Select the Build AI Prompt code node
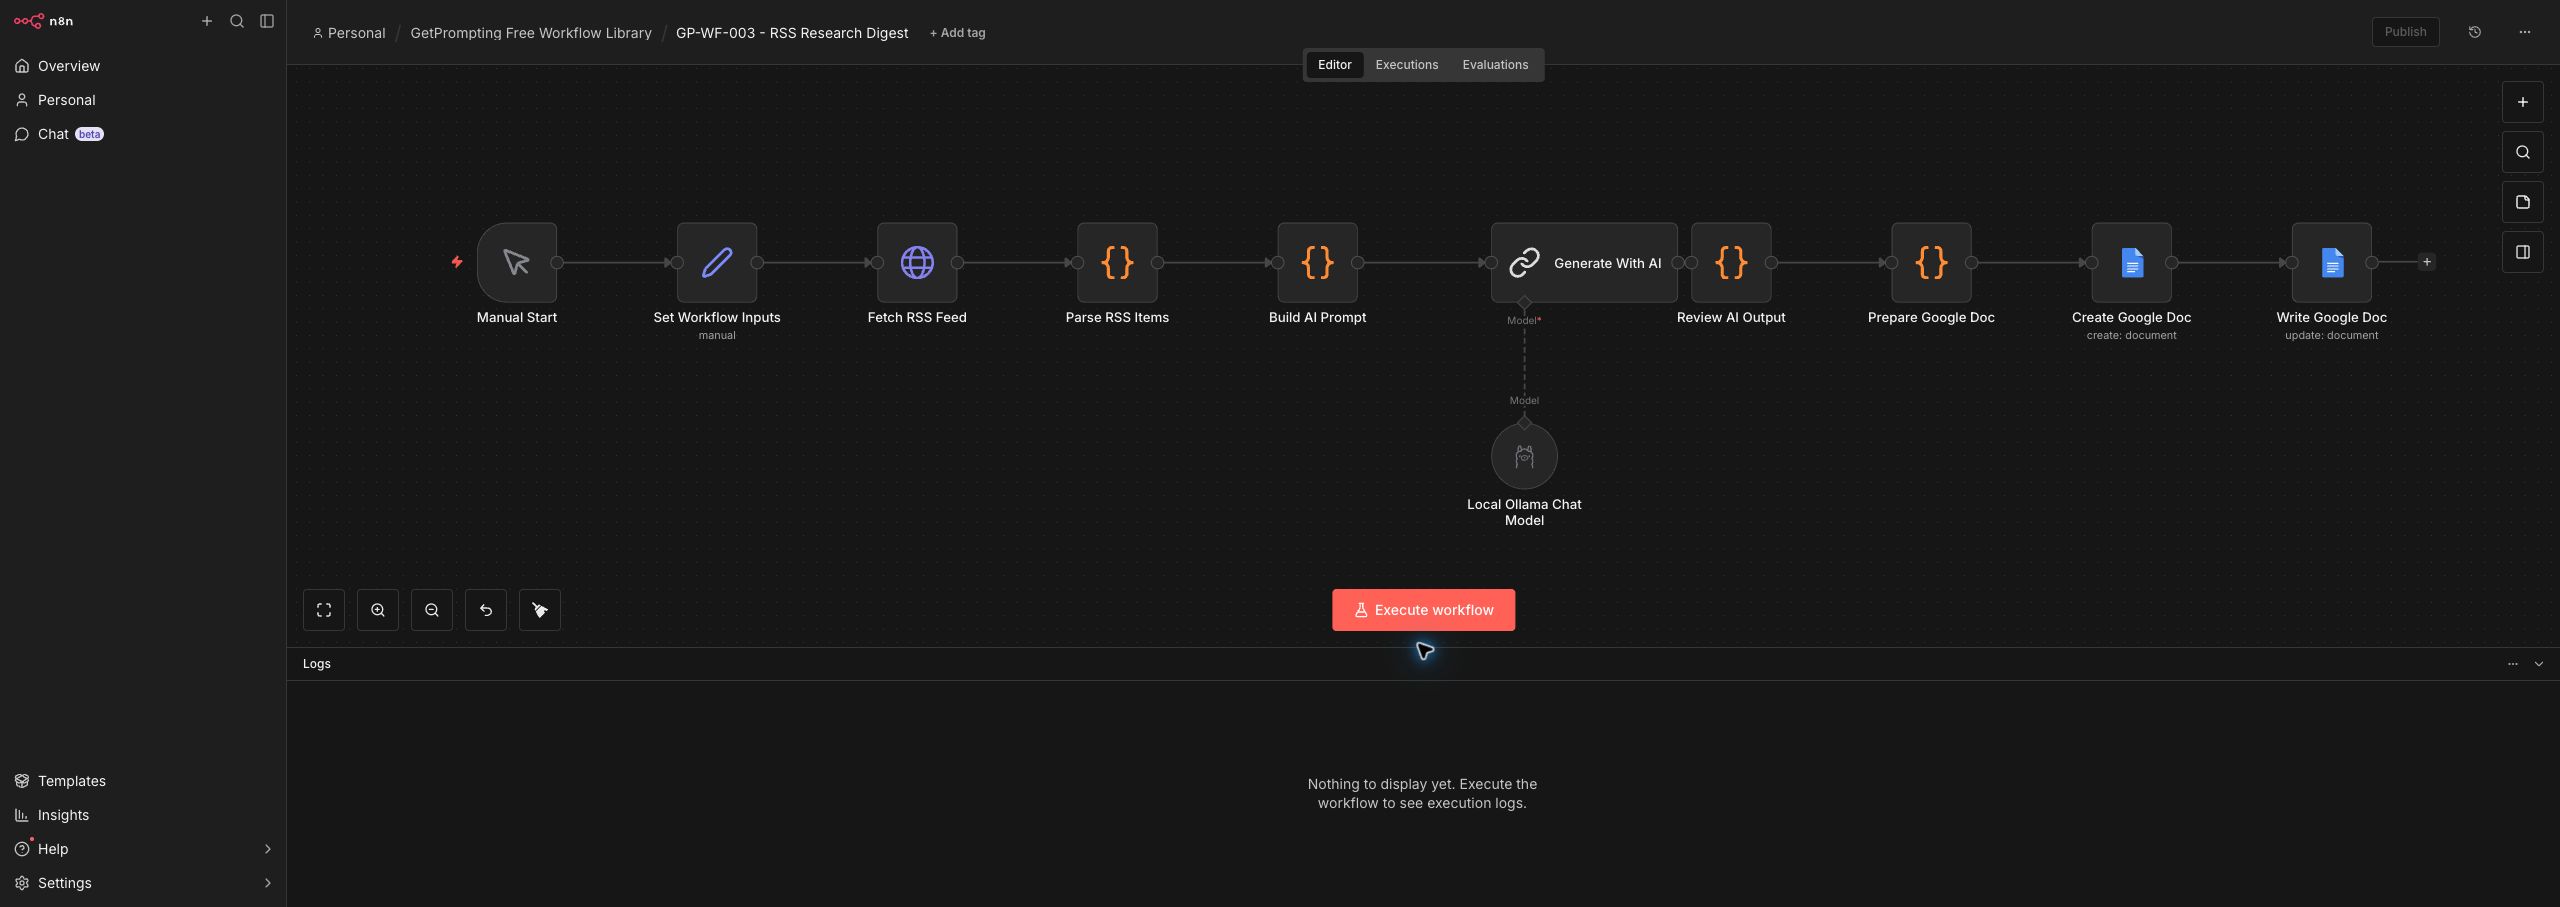 1317,263
